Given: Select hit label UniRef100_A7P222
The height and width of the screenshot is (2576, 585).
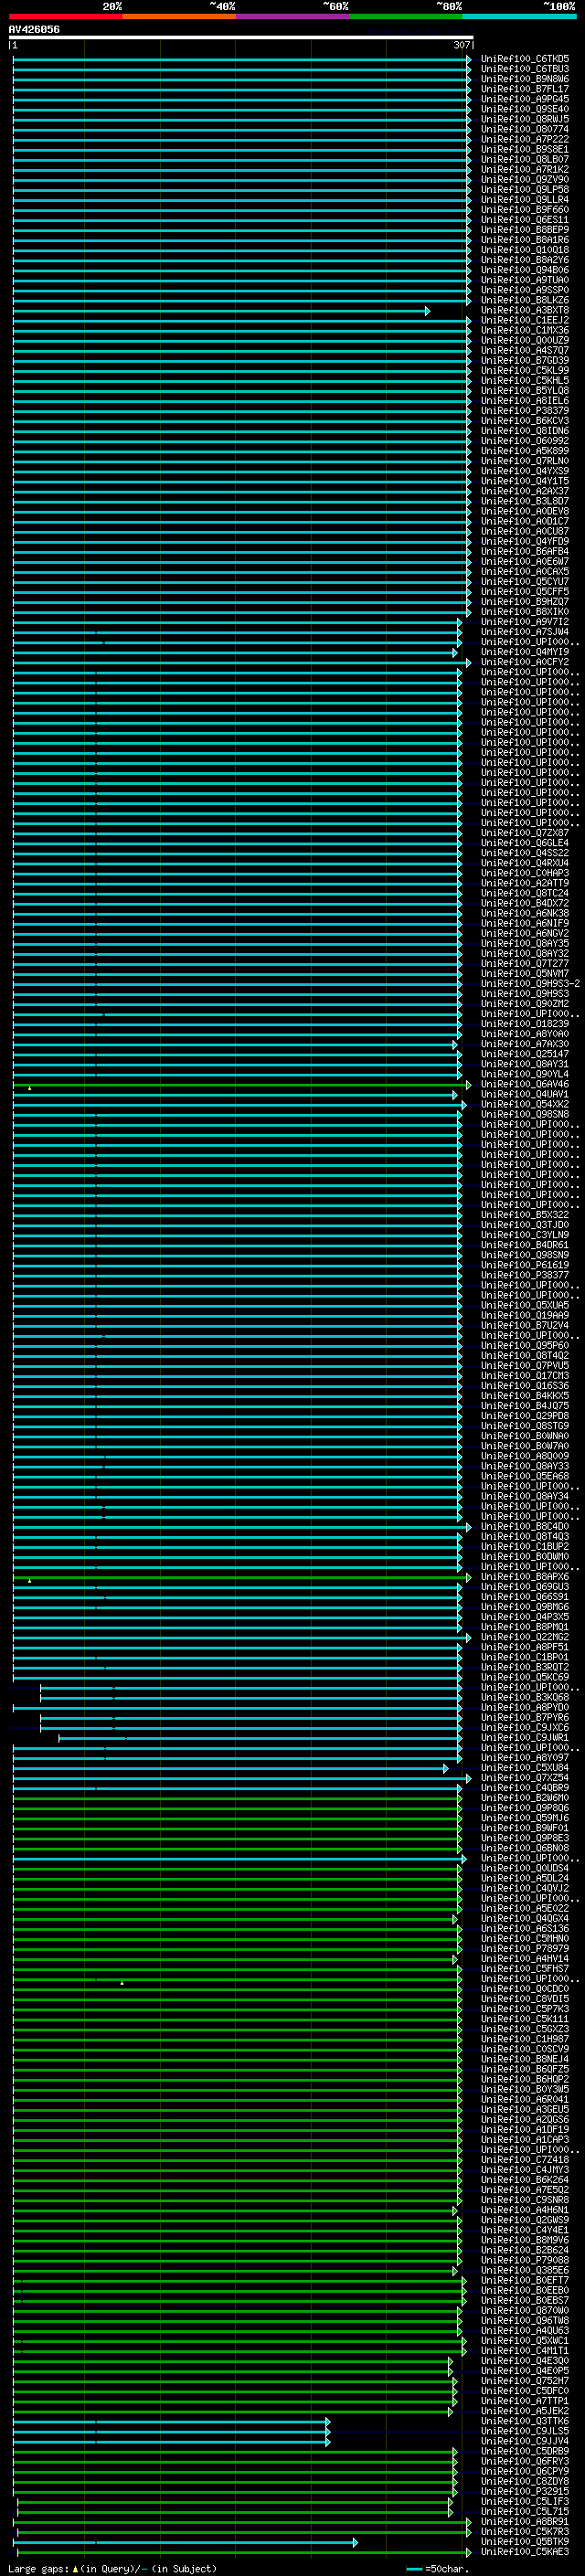Looking at the screenshot, I should (525, 139).
